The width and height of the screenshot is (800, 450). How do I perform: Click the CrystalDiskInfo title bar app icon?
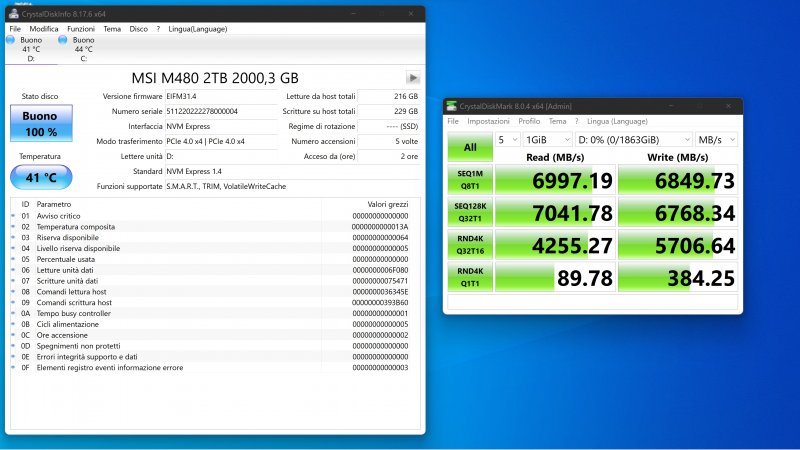(14, 14)
